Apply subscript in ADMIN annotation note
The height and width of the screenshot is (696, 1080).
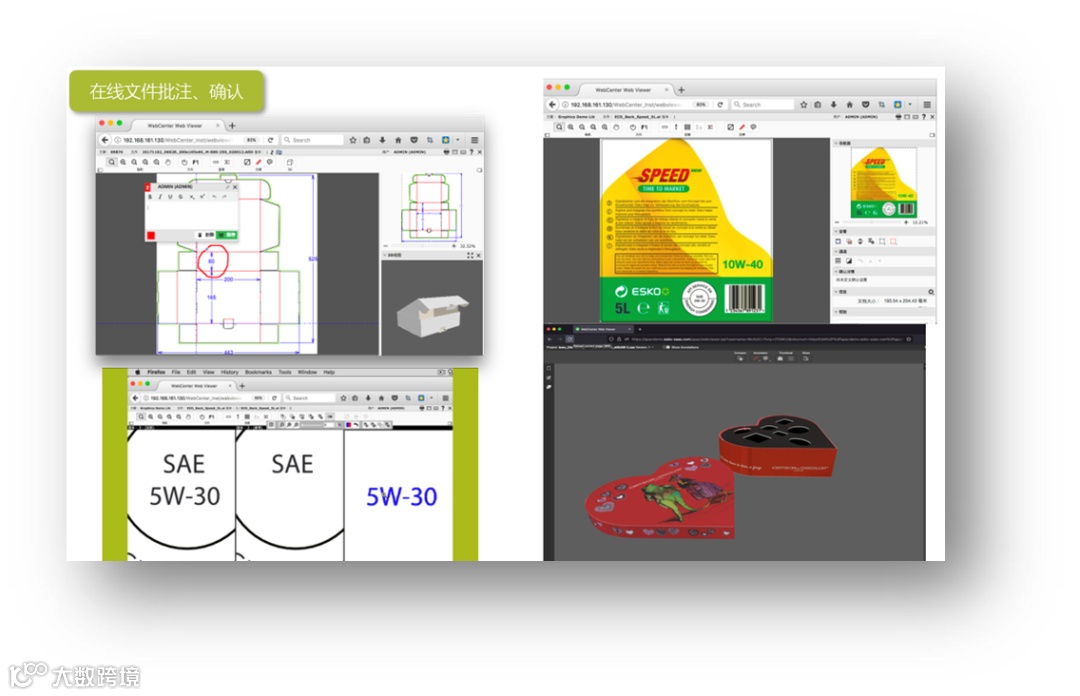[x=191, y=197]
